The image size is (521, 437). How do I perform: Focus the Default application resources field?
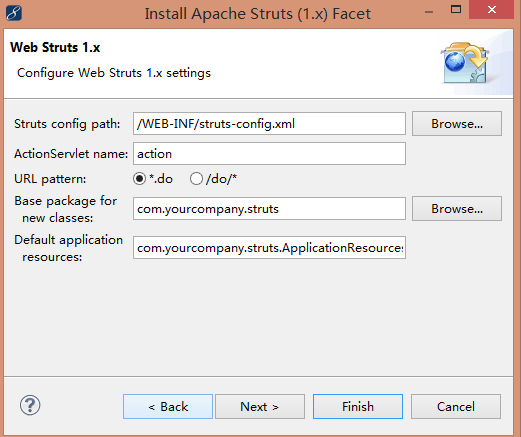pyautogui.click(x=269, y=248)
